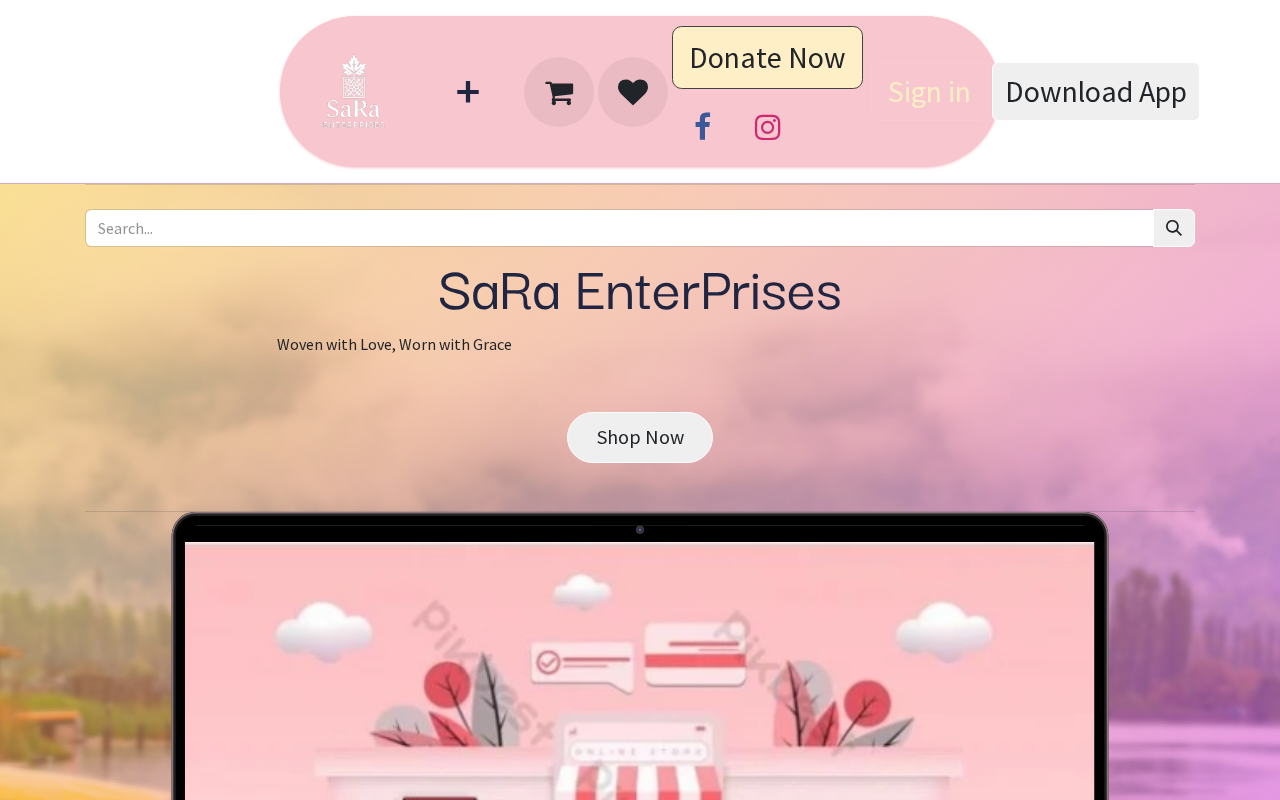
Task: Click the Donate Now button
Action: 767,58
